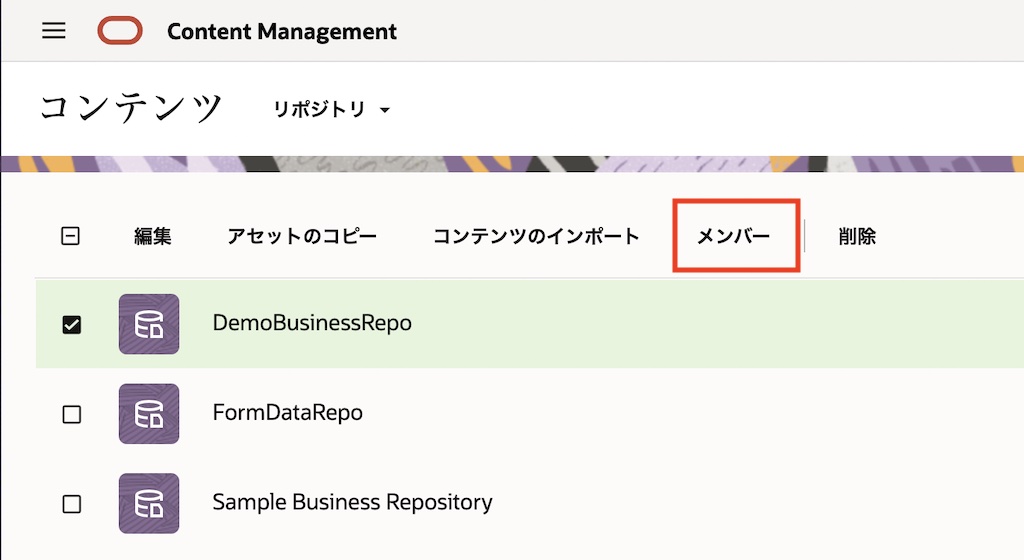Screen dimensions: 1024x560
Task: Check the FormDataRepo checkbox
Action: (72, 414)
